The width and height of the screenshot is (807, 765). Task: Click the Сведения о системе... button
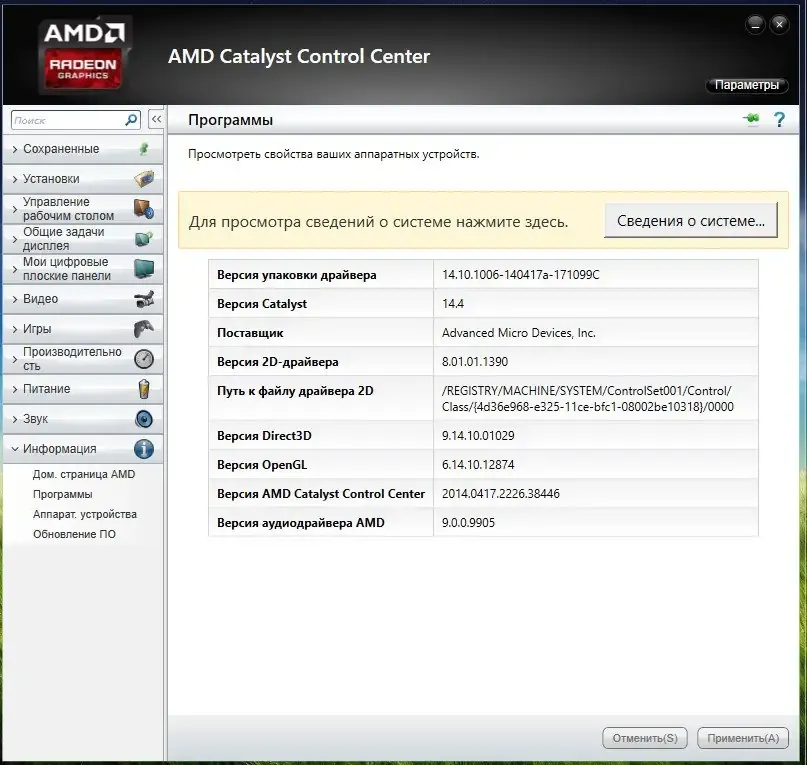[691, 220]
